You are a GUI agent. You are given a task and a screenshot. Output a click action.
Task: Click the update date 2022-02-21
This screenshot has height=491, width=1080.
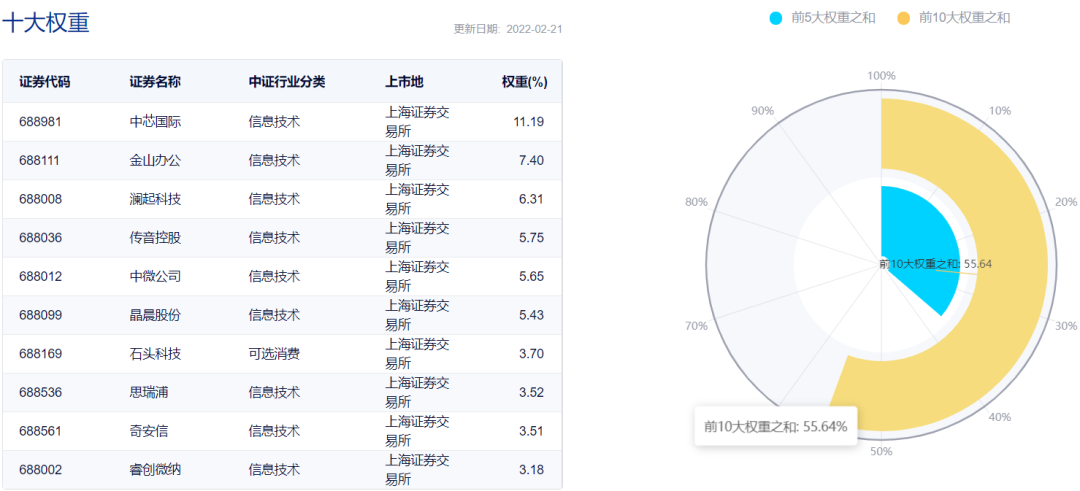click(534, 30)
